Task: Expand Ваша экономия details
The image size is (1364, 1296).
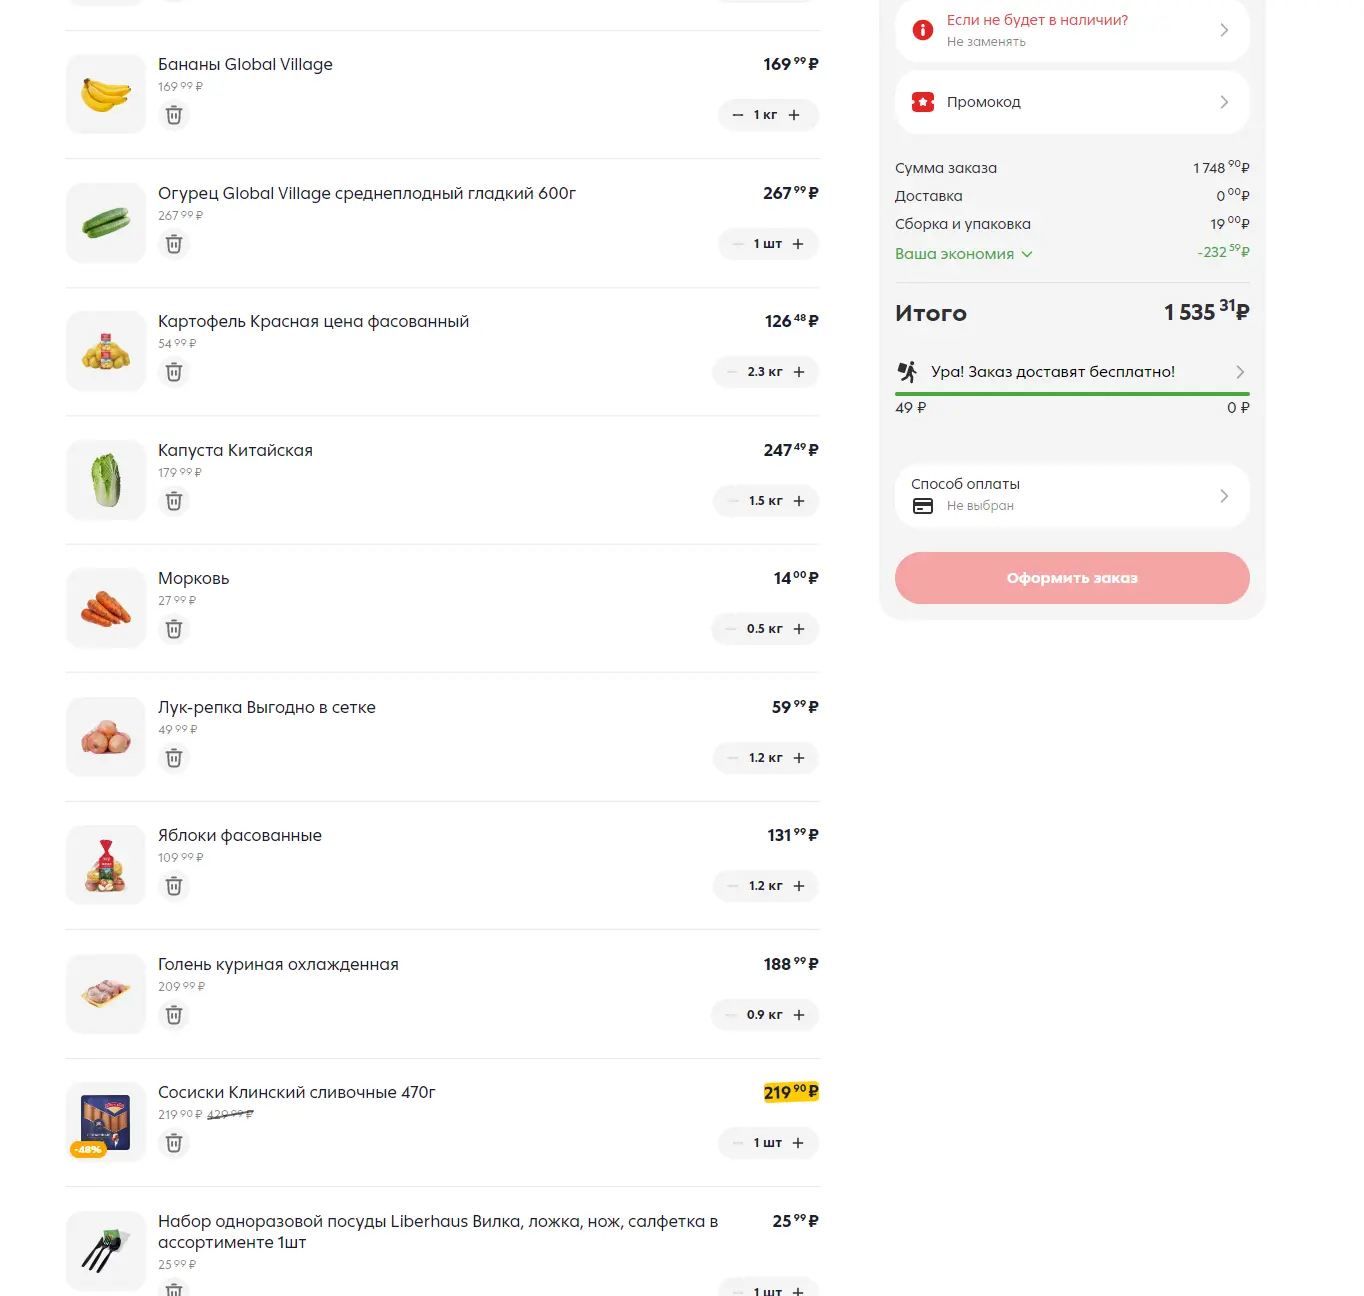Action: 964,254
